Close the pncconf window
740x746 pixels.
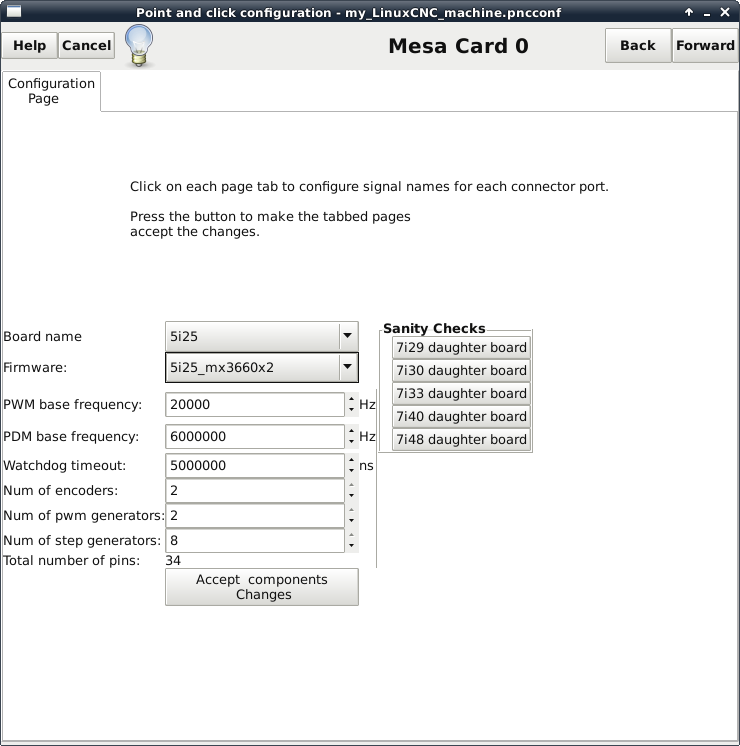click(x=726, y=12)
